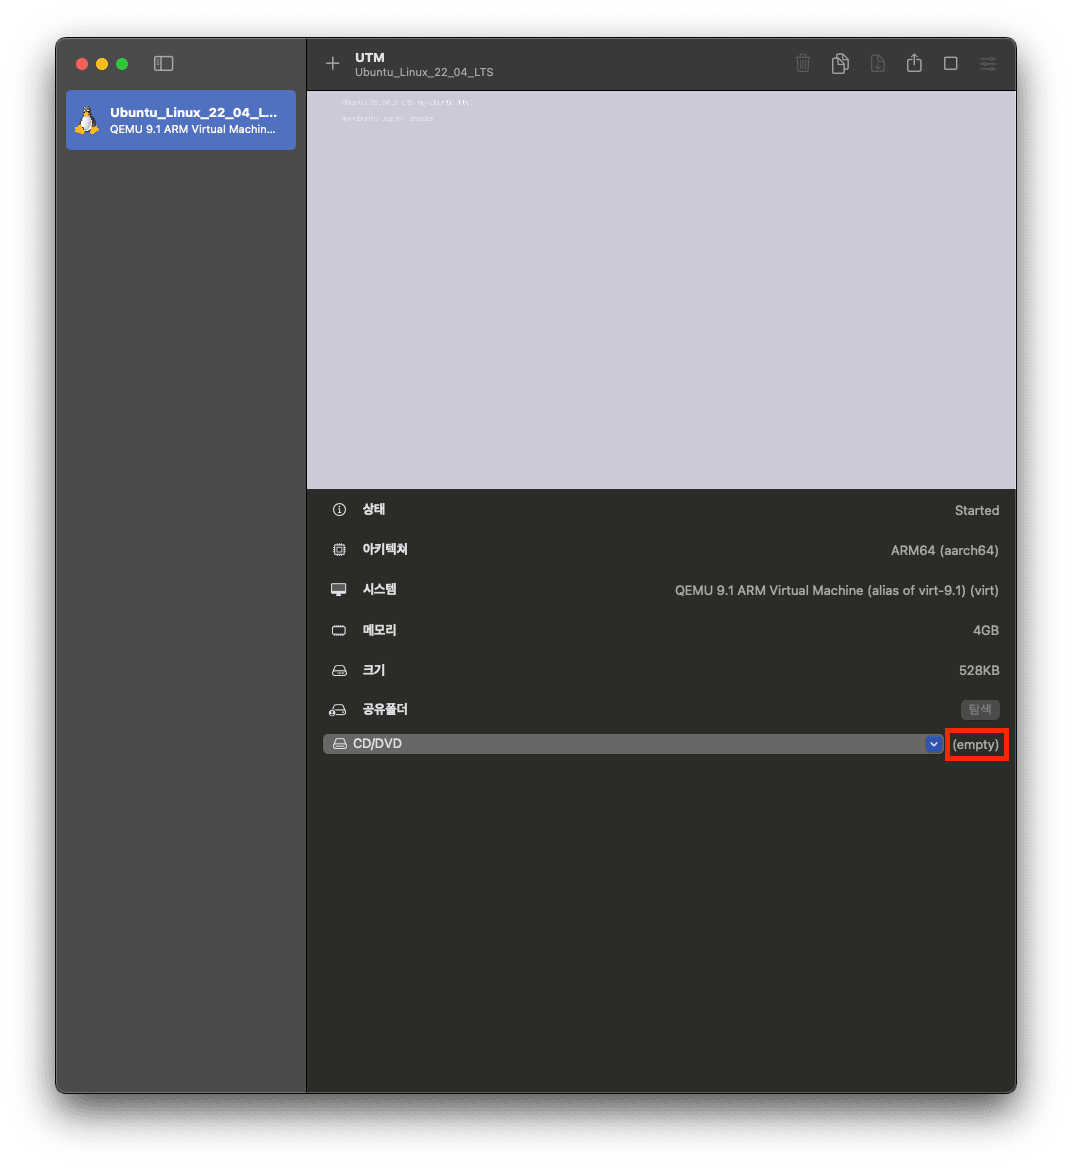
Task: Click the 메모리 memory icon
Action: click(x=339, y=630)
